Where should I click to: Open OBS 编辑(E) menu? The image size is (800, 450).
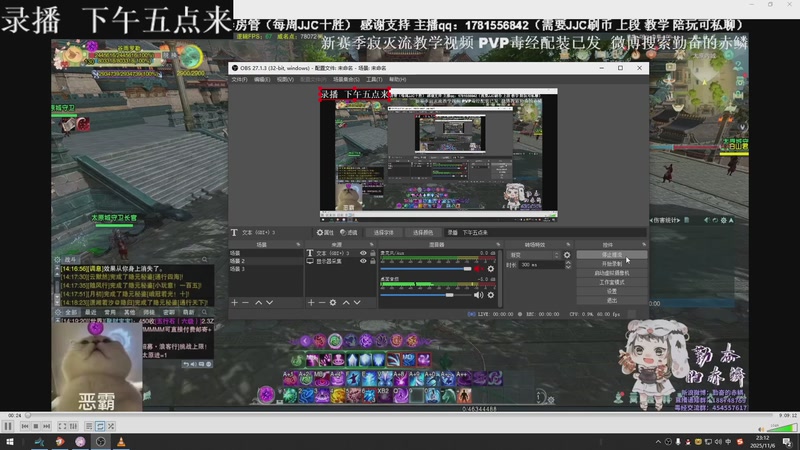tap(262, 80)
